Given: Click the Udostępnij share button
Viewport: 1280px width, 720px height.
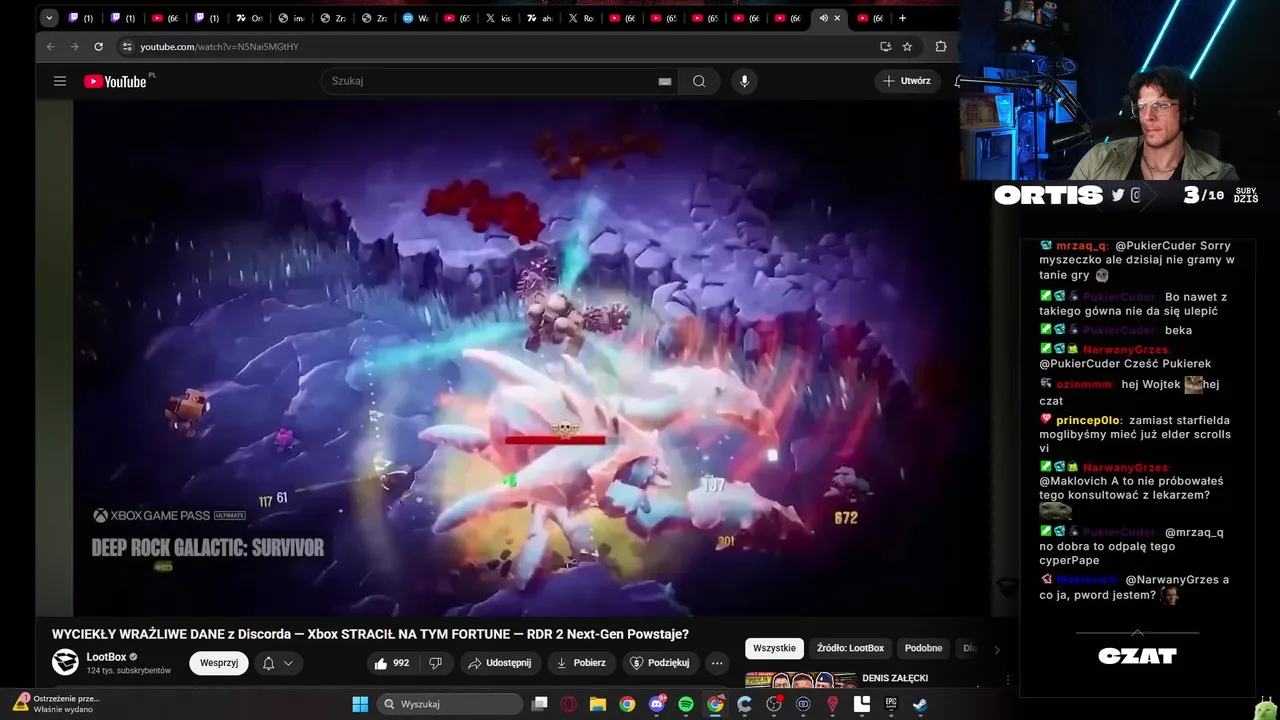Looking at the screenshot, I should (501, 663).
